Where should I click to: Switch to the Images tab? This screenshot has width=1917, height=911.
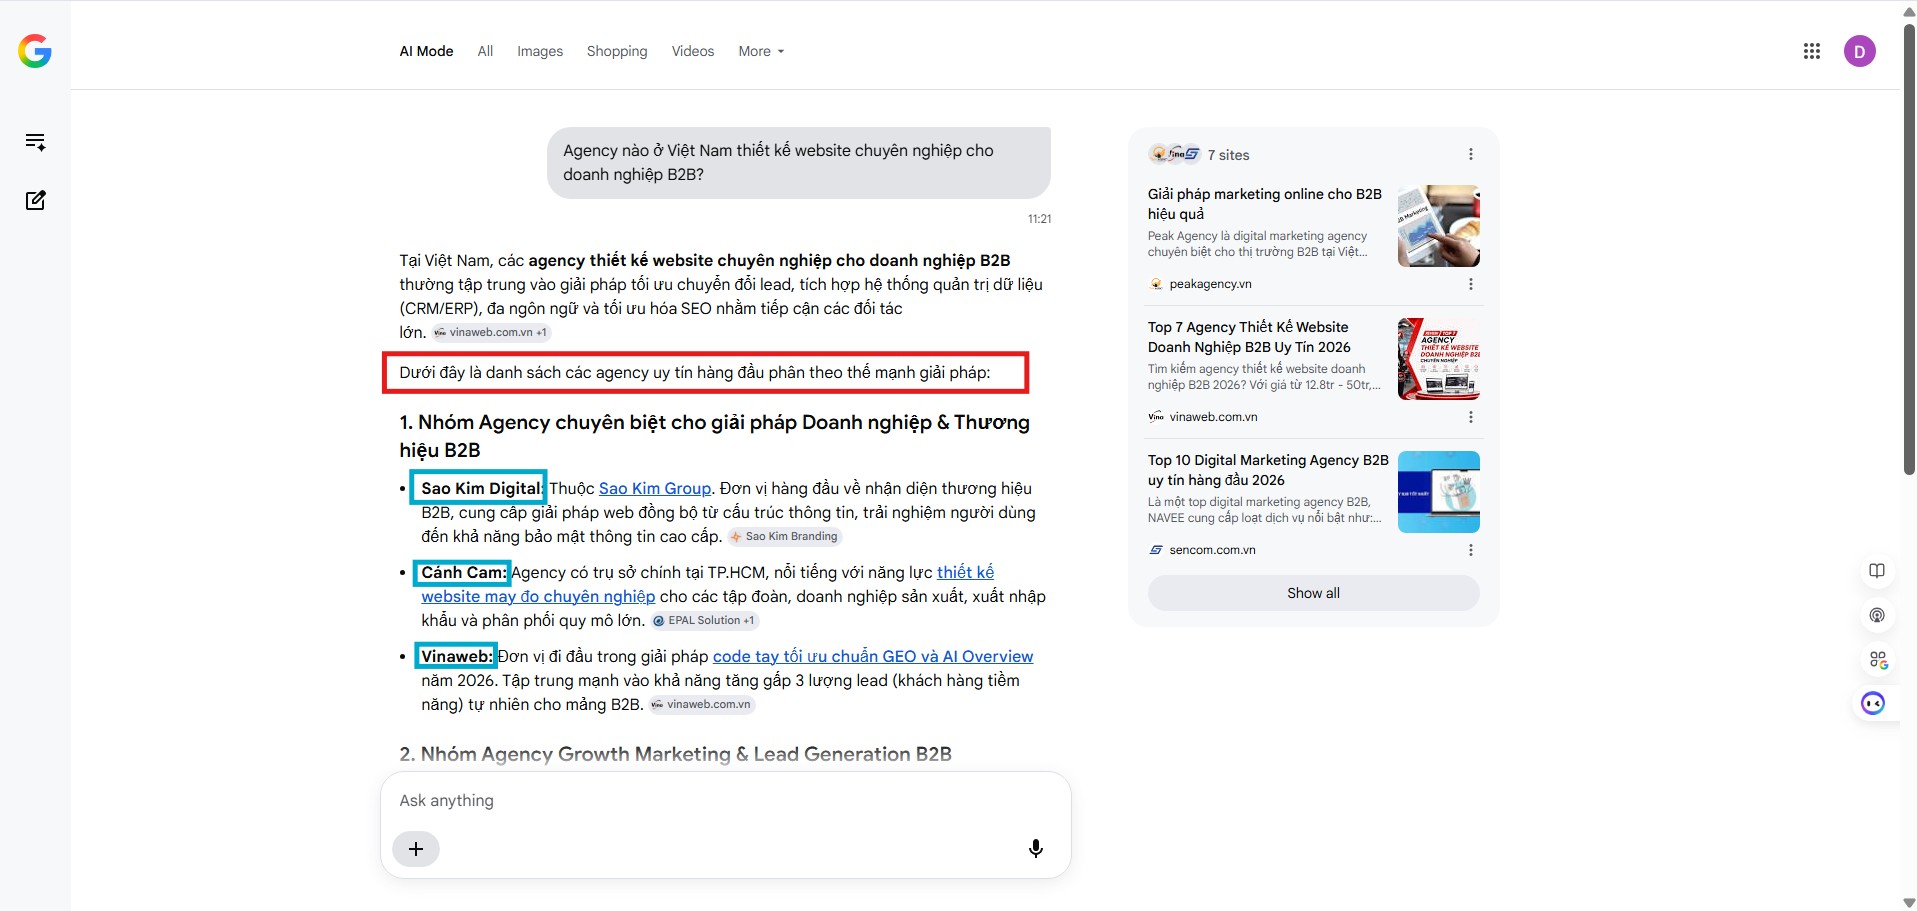click(540, 51)
